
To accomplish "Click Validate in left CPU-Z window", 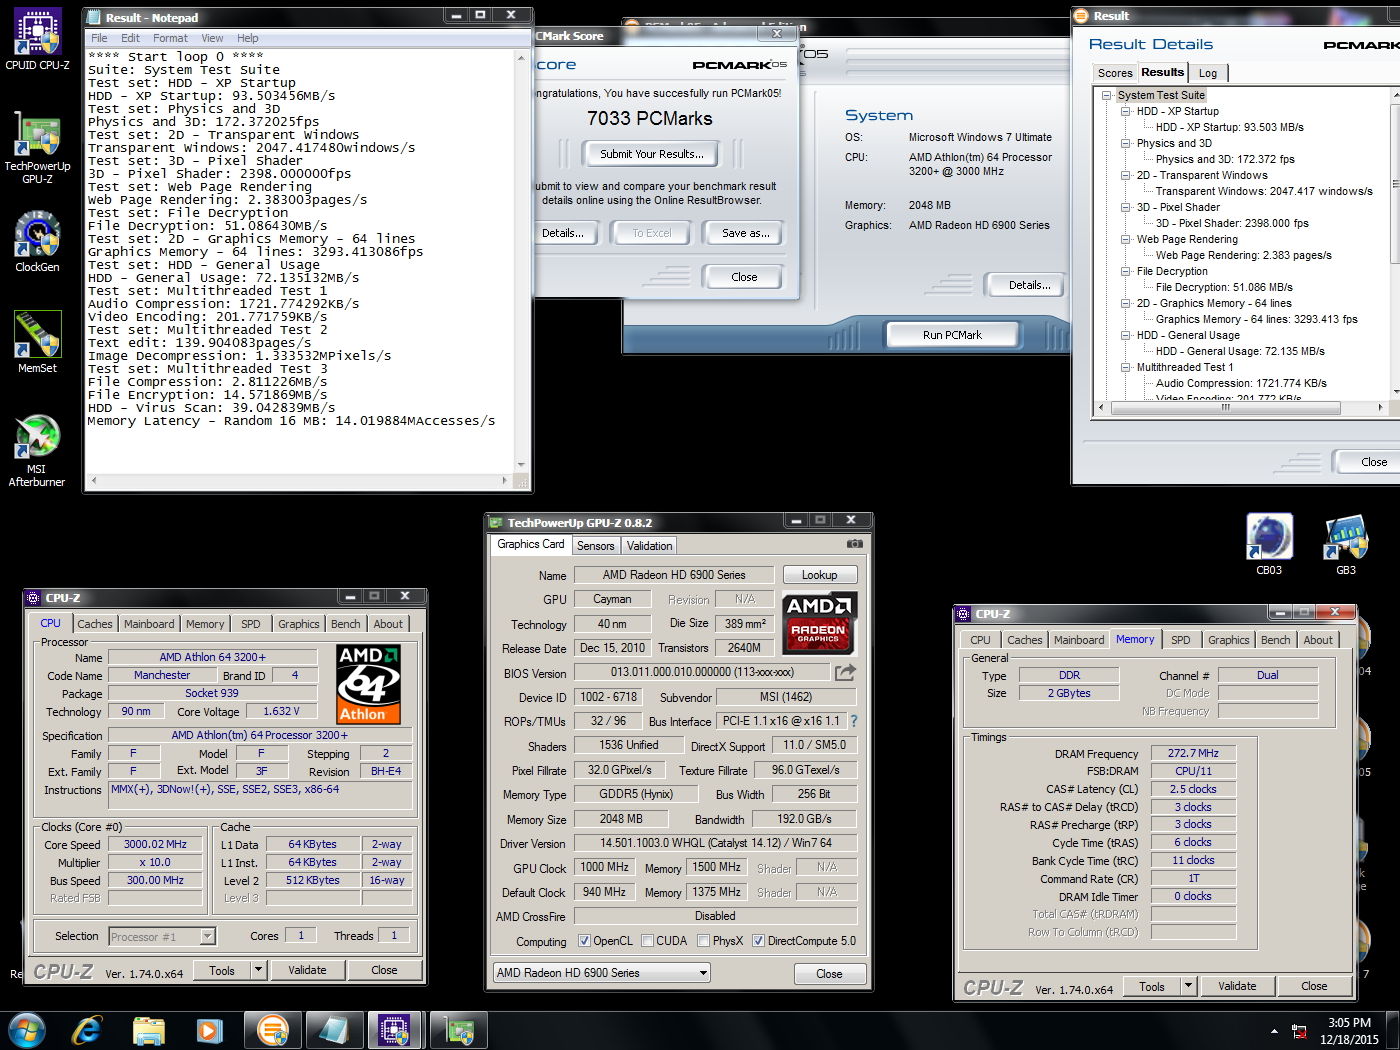I will pyautogui.click(x=307, y=970).
